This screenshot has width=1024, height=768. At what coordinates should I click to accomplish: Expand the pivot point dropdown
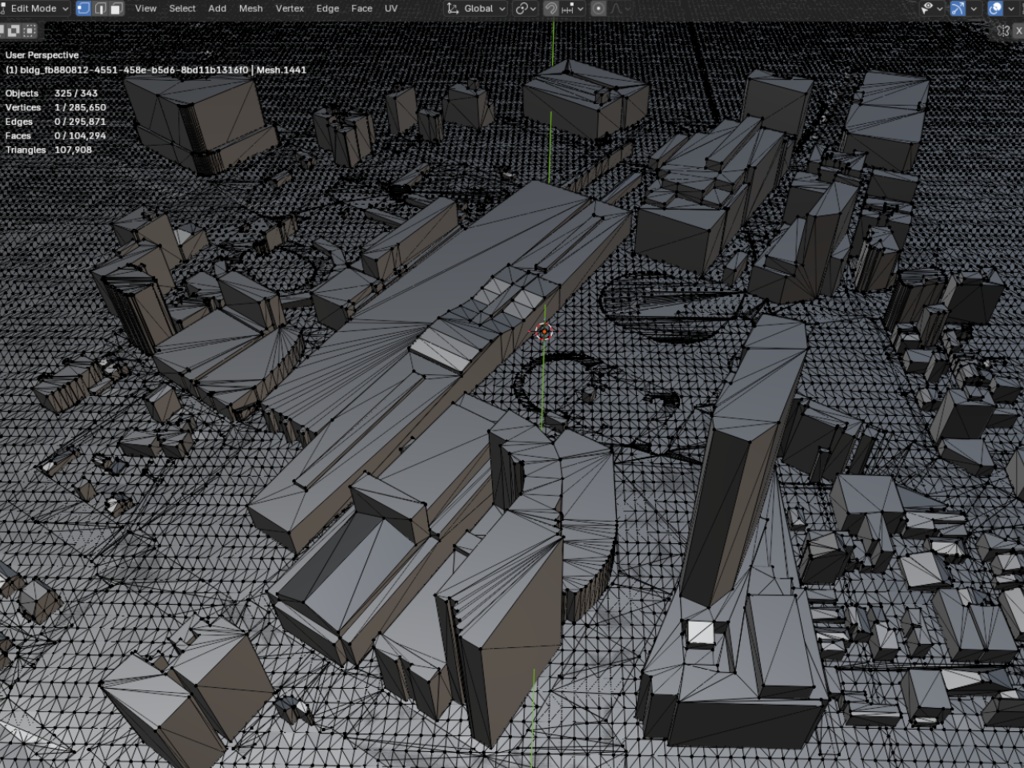point(526,8)
